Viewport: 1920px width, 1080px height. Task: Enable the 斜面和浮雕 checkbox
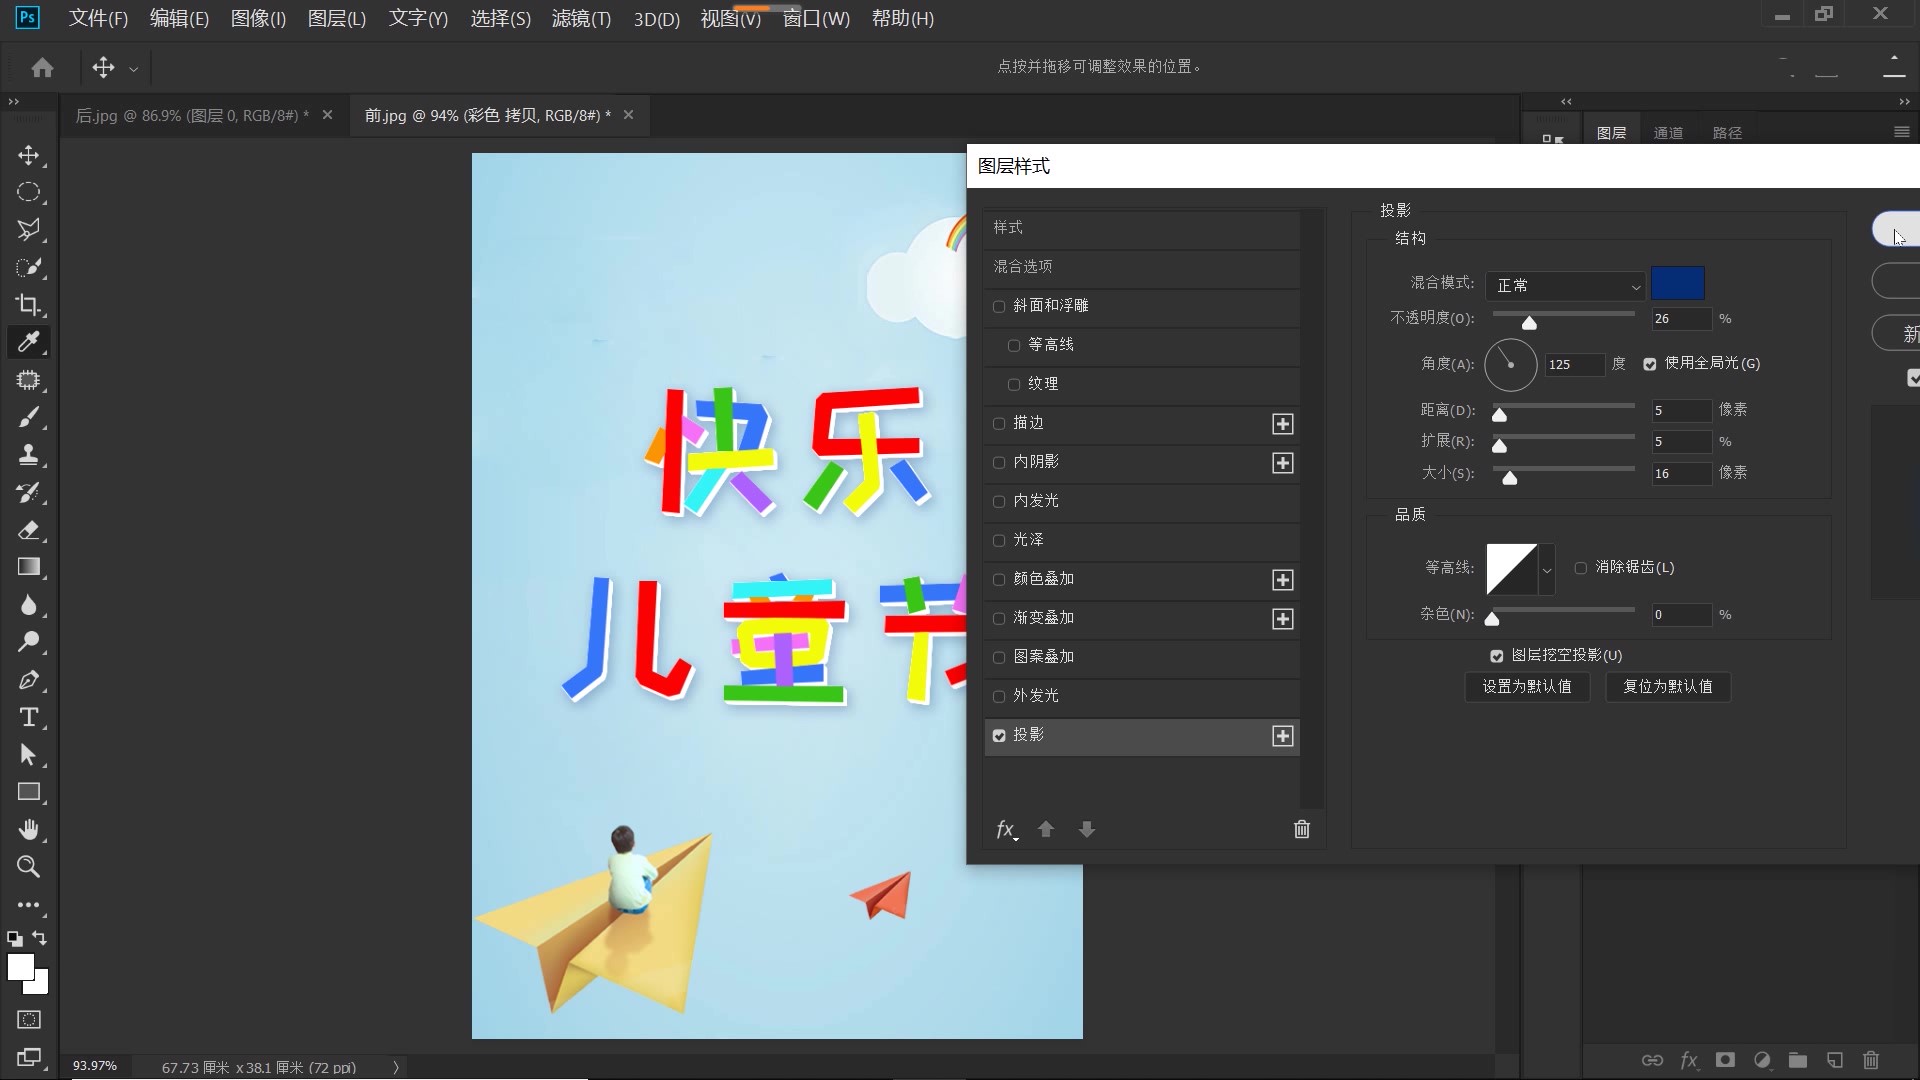999,307
